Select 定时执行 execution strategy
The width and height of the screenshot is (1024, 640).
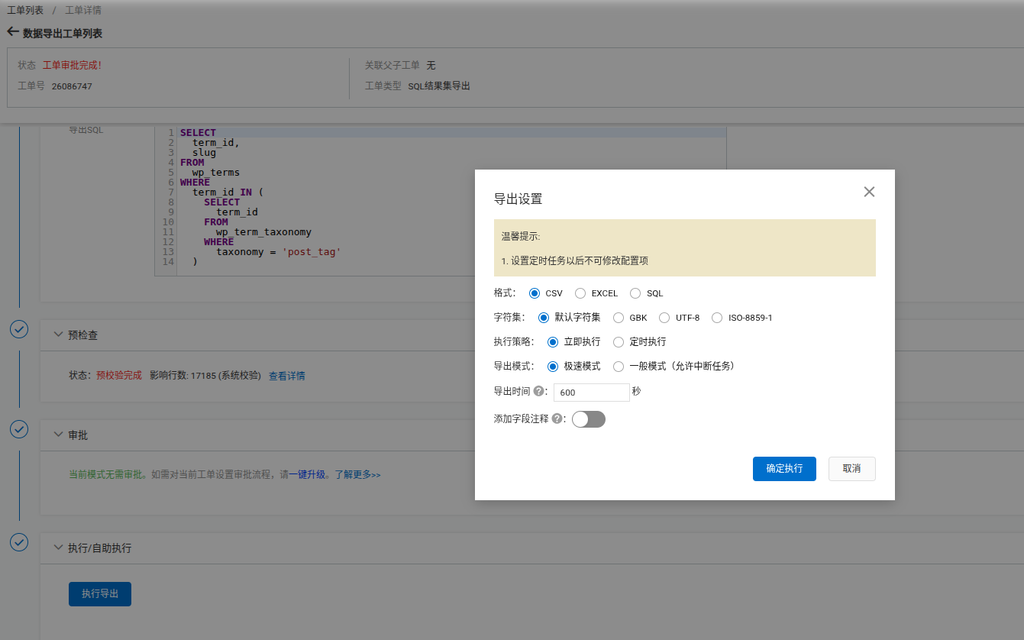pyautogui.click(x=618, y=342)
